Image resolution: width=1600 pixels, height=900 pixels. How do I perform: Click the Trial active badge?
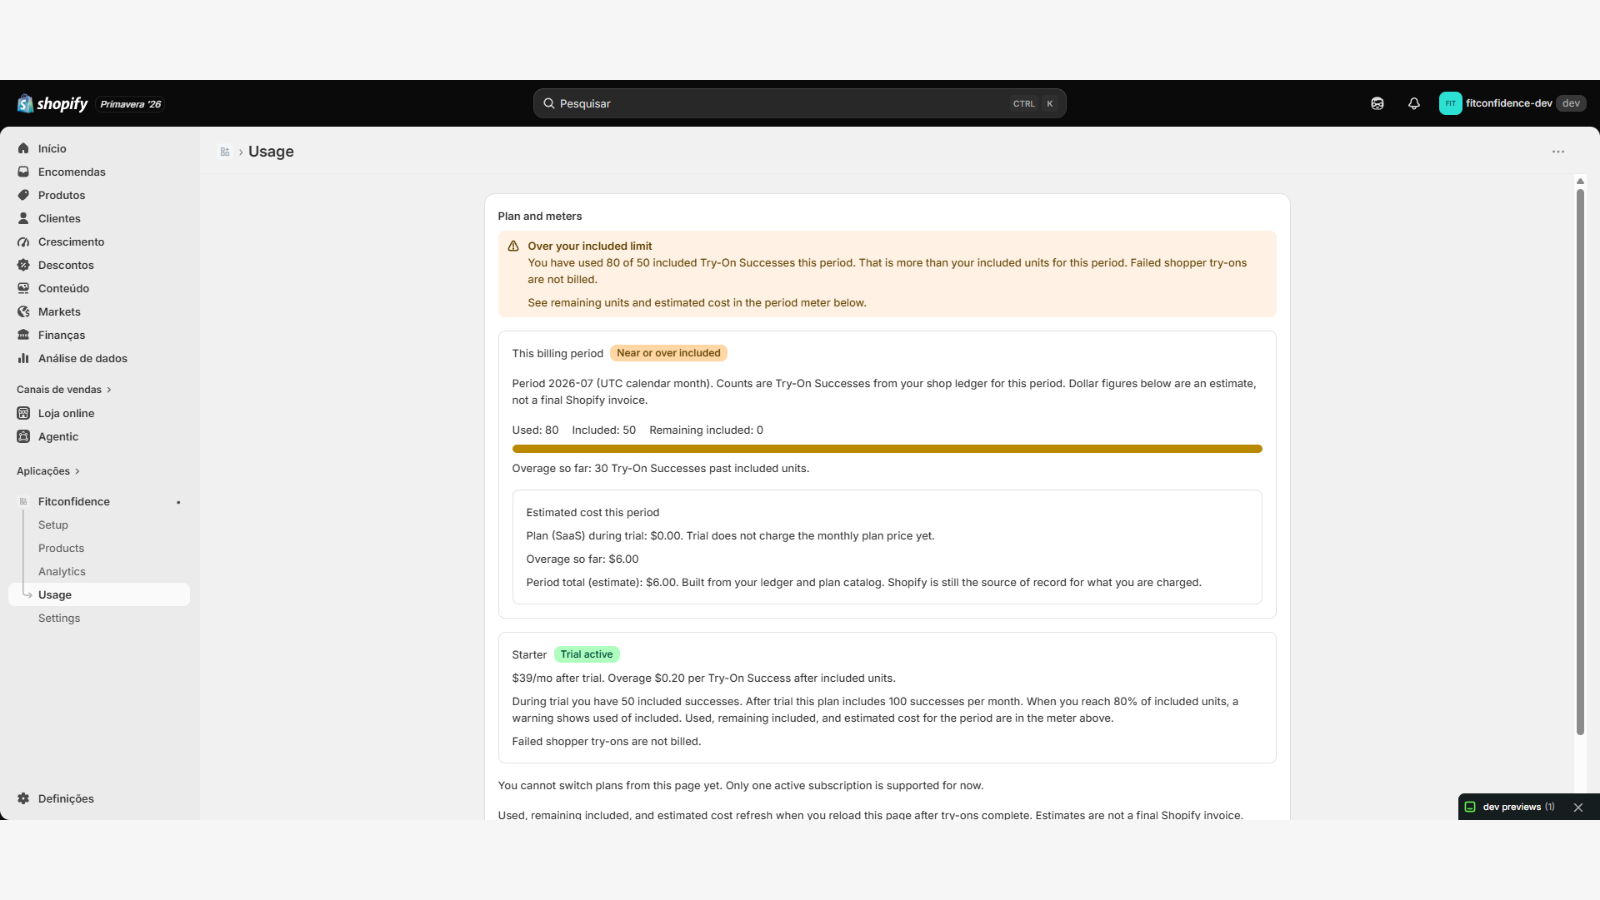pyautogui.click(x=587, y=655)
